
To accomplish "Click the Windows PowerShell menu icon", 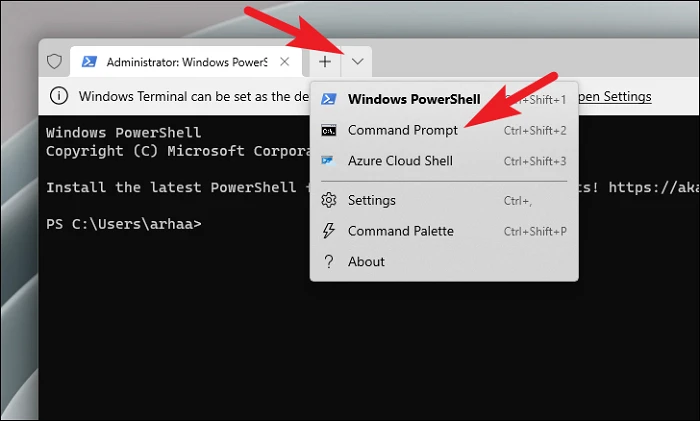I will (329, 99).
